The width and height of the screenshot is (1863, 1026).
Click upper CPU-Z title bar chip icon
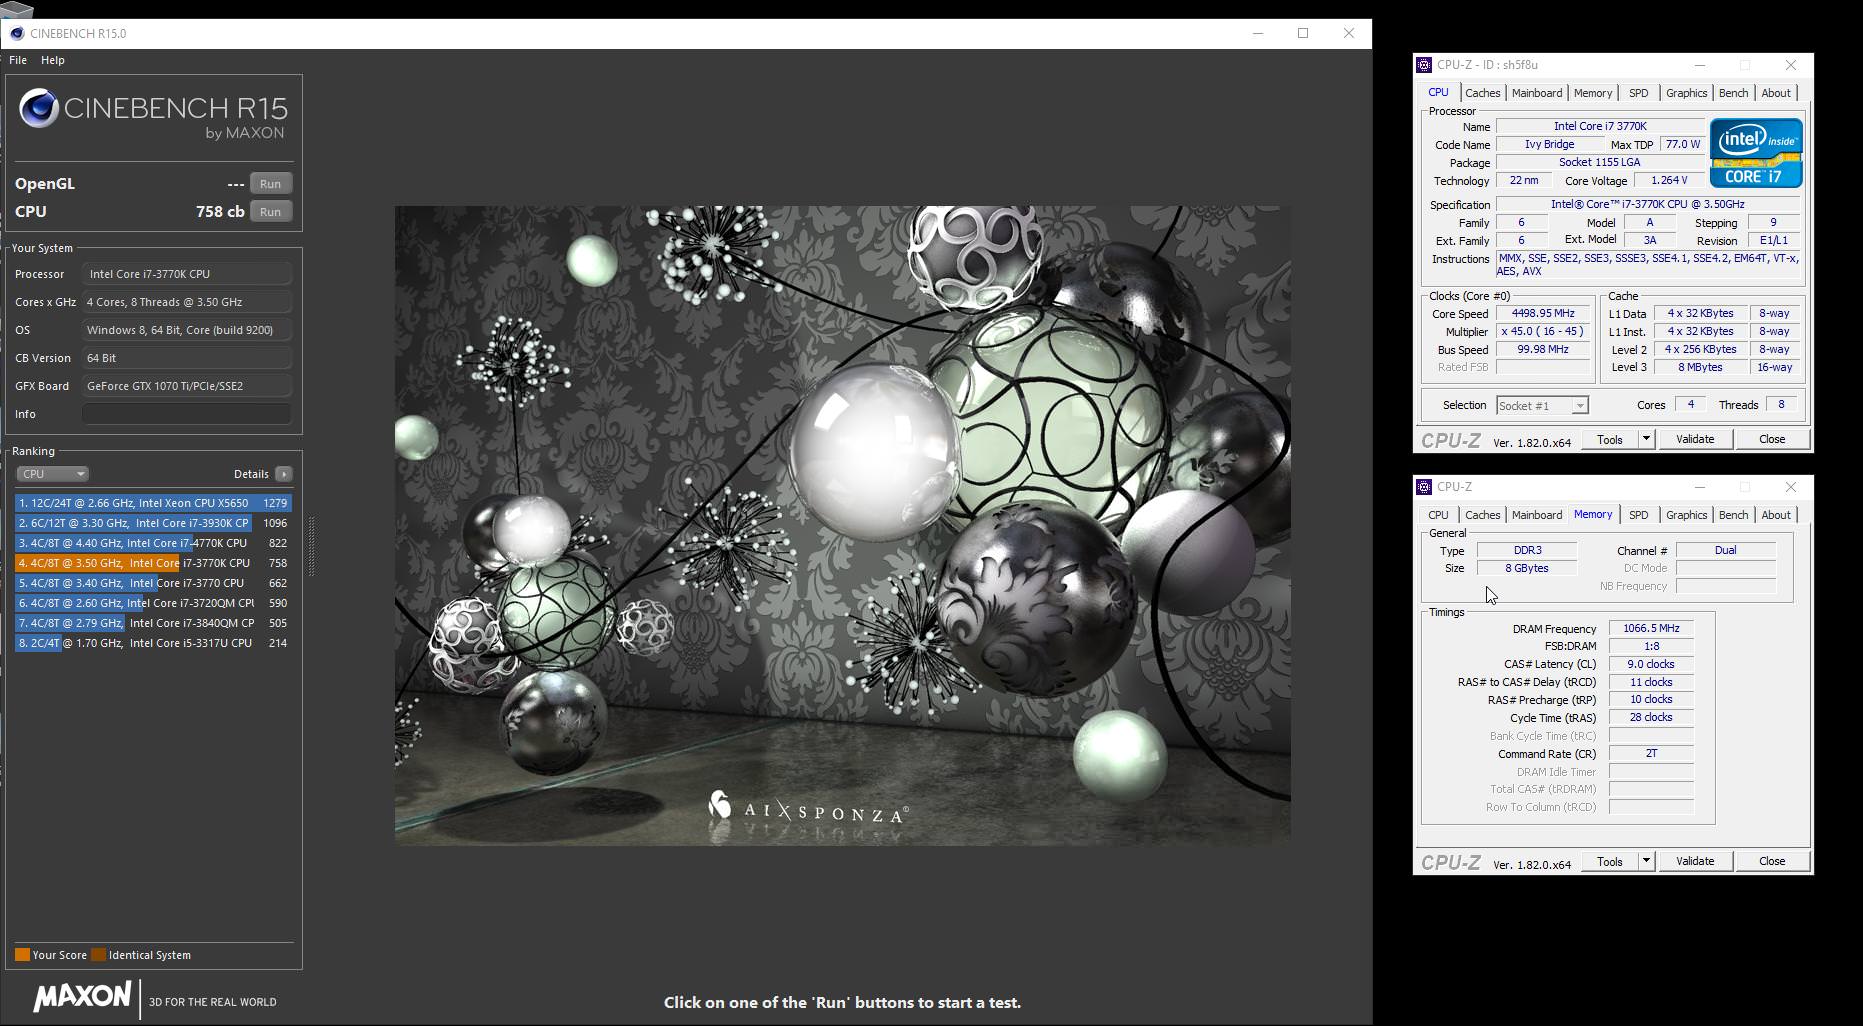tap(1424, 65)
